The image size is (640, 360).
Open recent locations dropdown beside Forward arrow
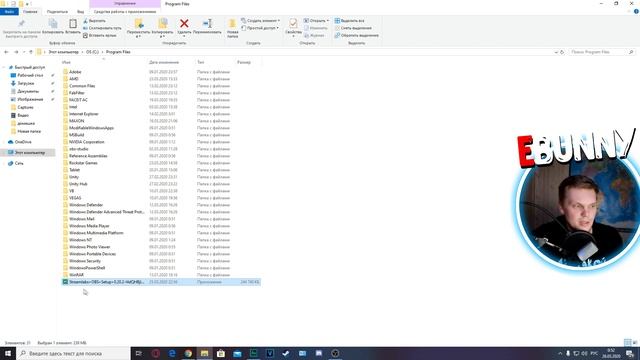pos(24,52)
